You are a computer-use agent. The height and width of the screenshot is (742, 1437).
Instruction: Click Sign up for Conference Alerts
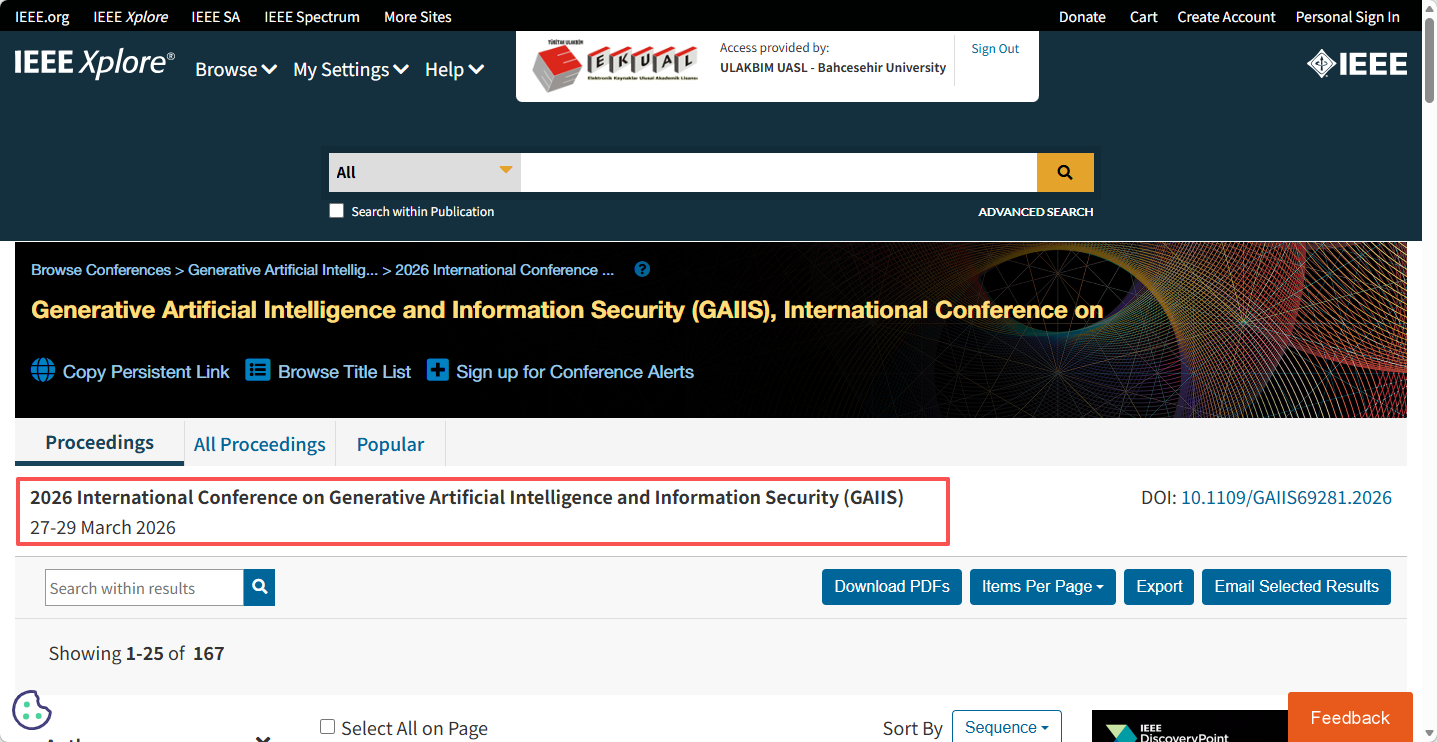coord(575,372)
